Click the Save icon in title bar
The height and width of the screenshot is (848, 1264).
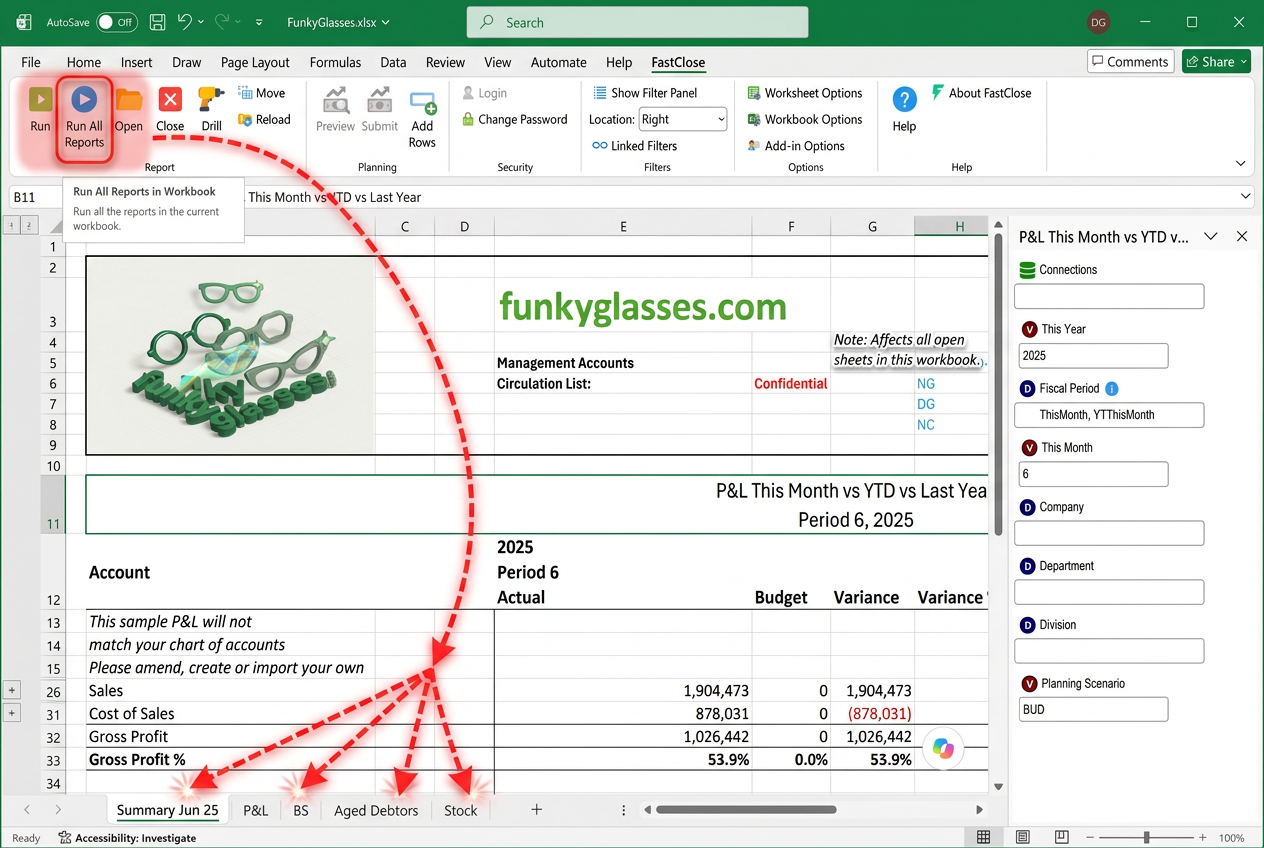pyautogui.click(x=157, y=22)
